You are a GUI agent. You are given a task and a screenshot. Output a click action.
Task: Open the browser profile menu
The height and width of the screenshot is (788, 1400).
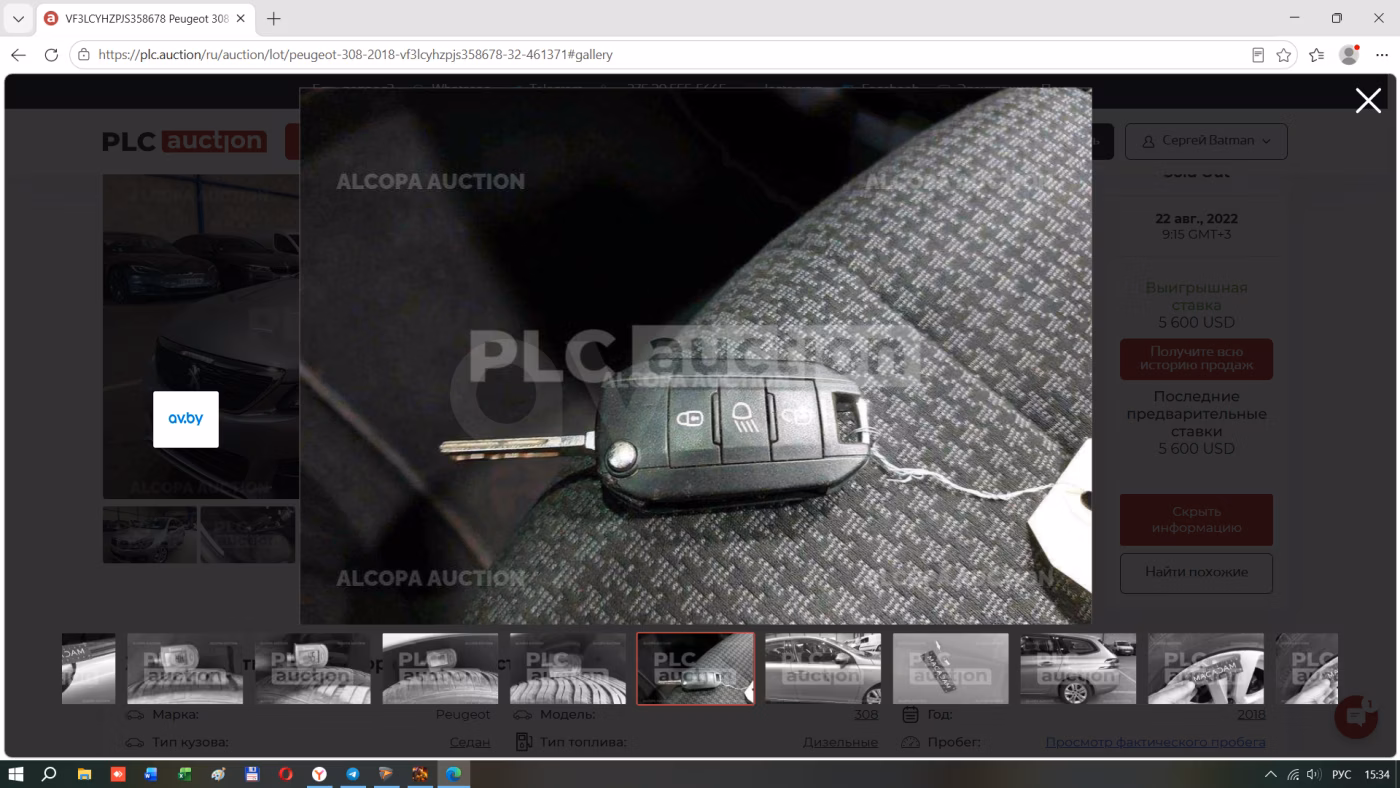[1349, 55]
